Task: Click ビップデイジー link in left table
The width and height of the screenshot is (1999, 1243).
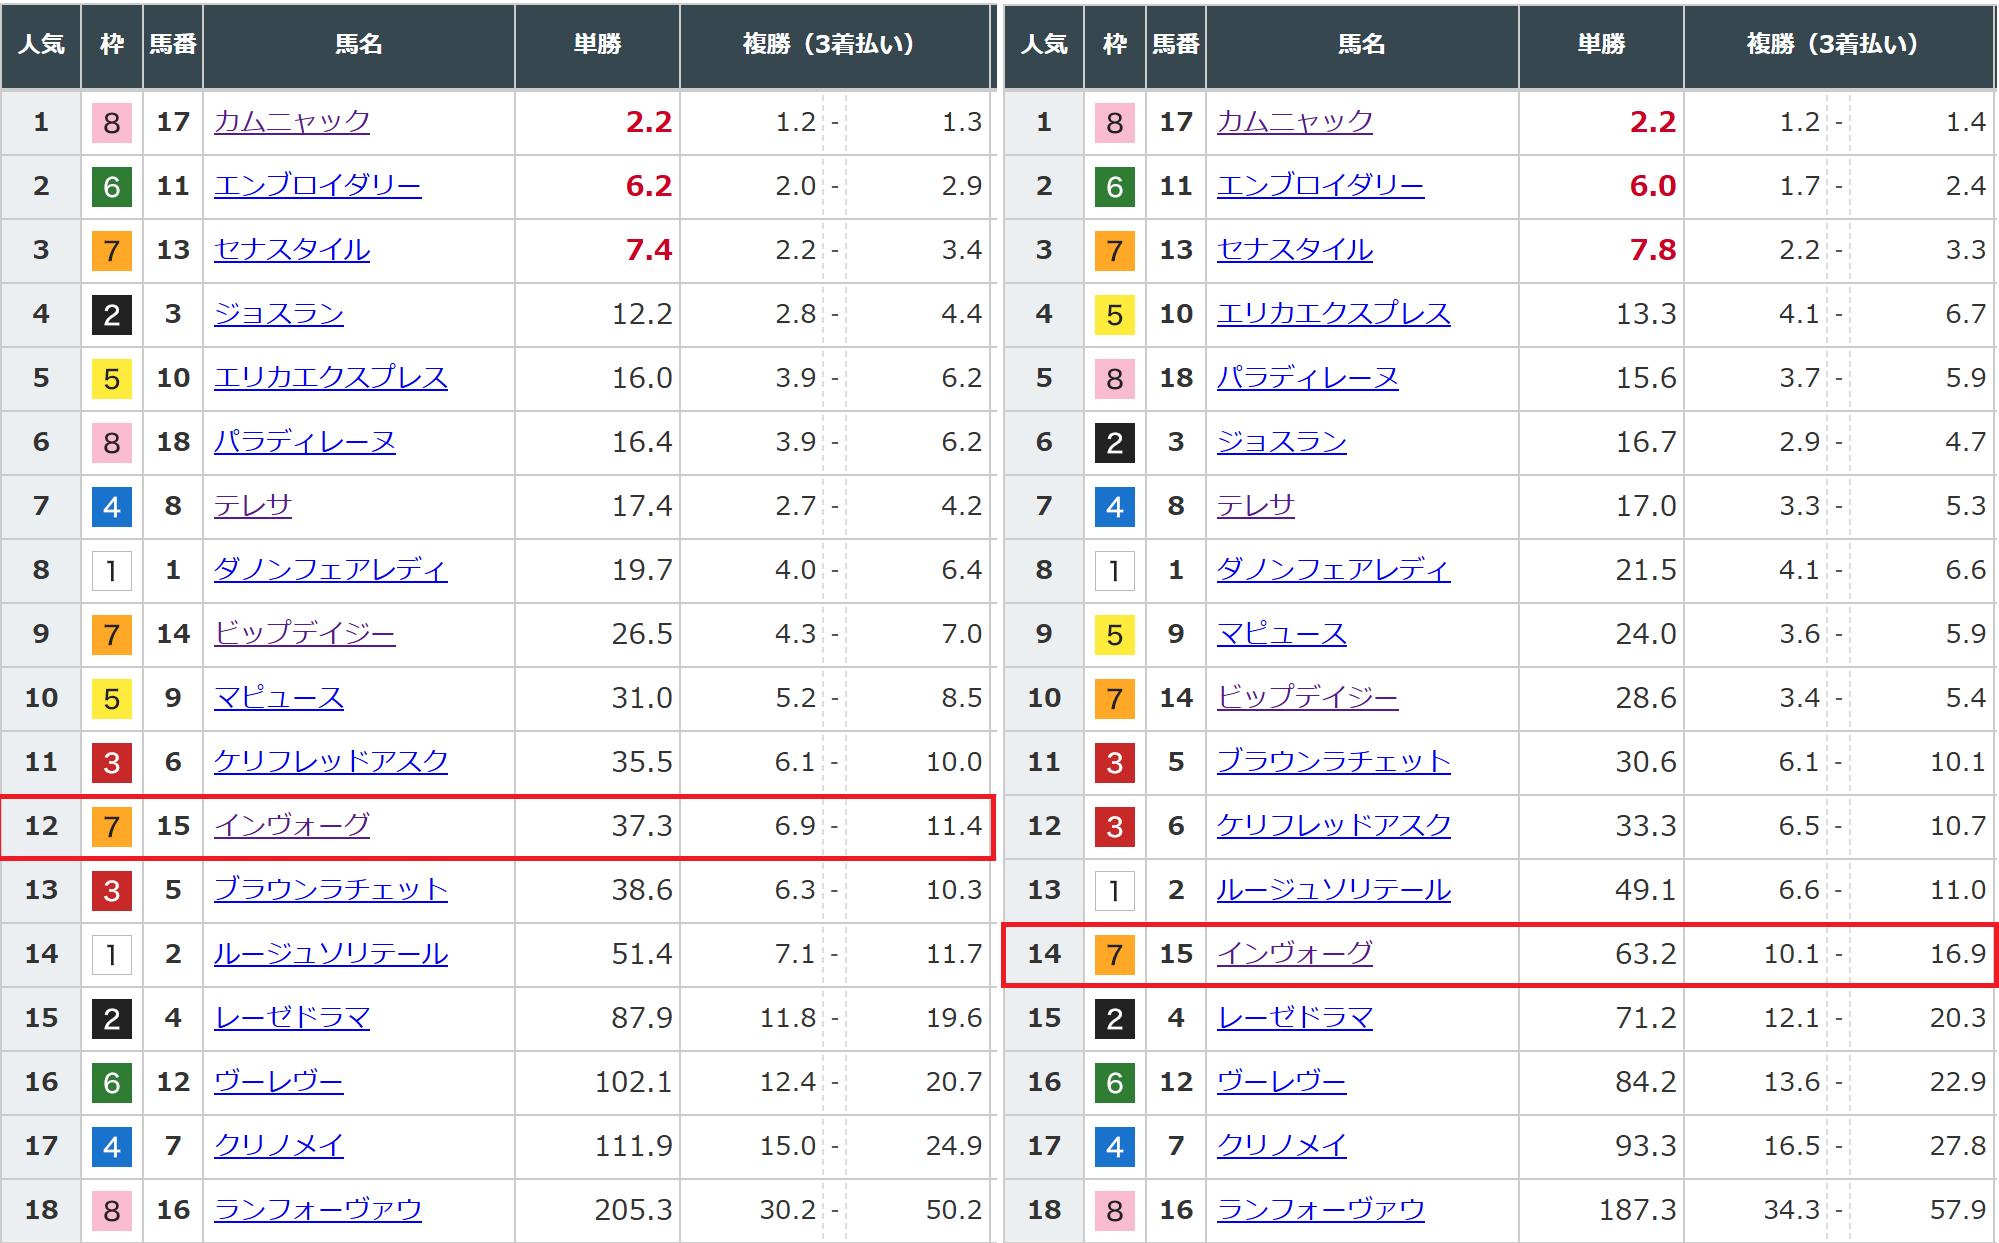Action: tap(304, 634)
